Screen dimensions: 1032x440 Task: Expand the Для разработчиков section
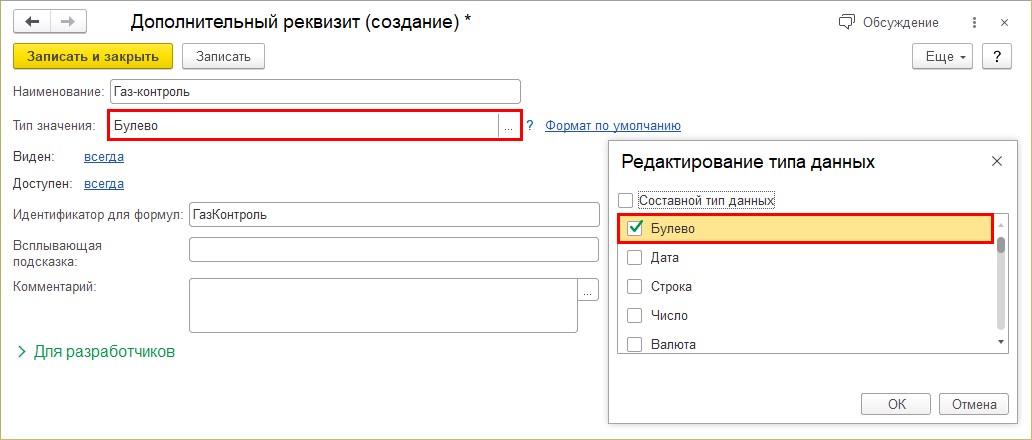click(96, 352)
